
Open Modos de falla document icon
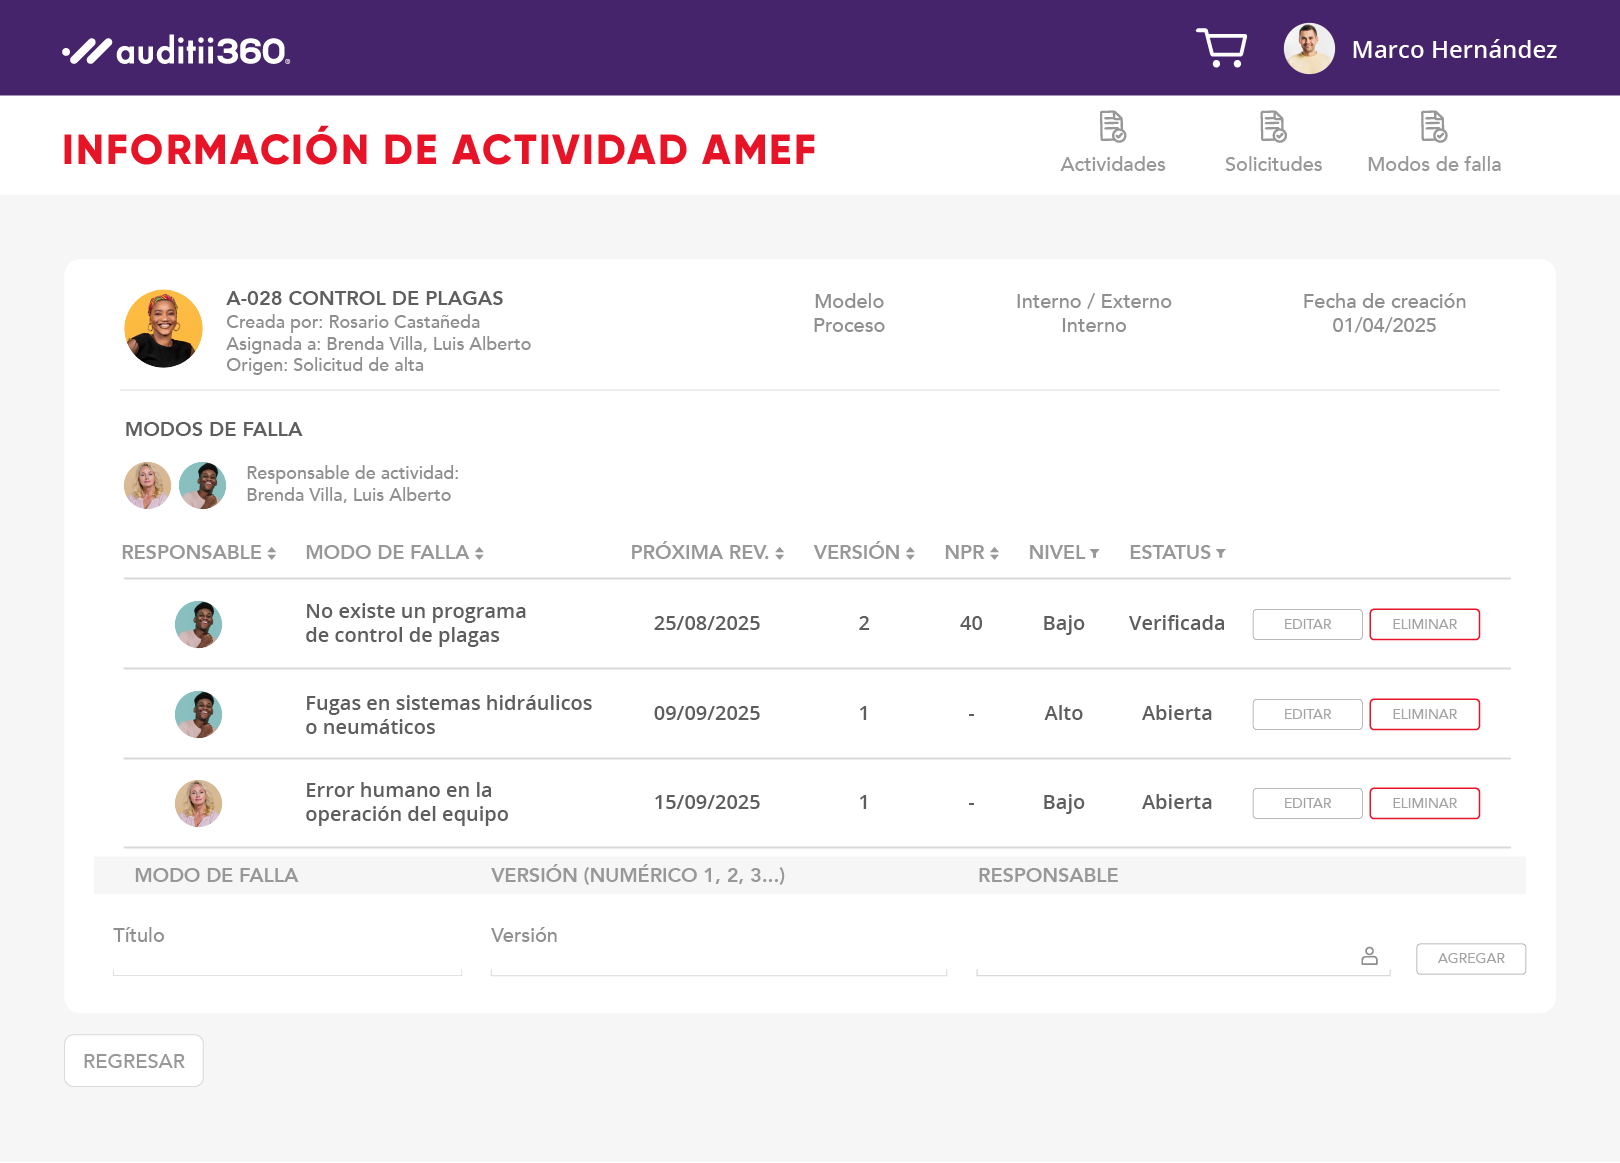(x=1433, y=128)
